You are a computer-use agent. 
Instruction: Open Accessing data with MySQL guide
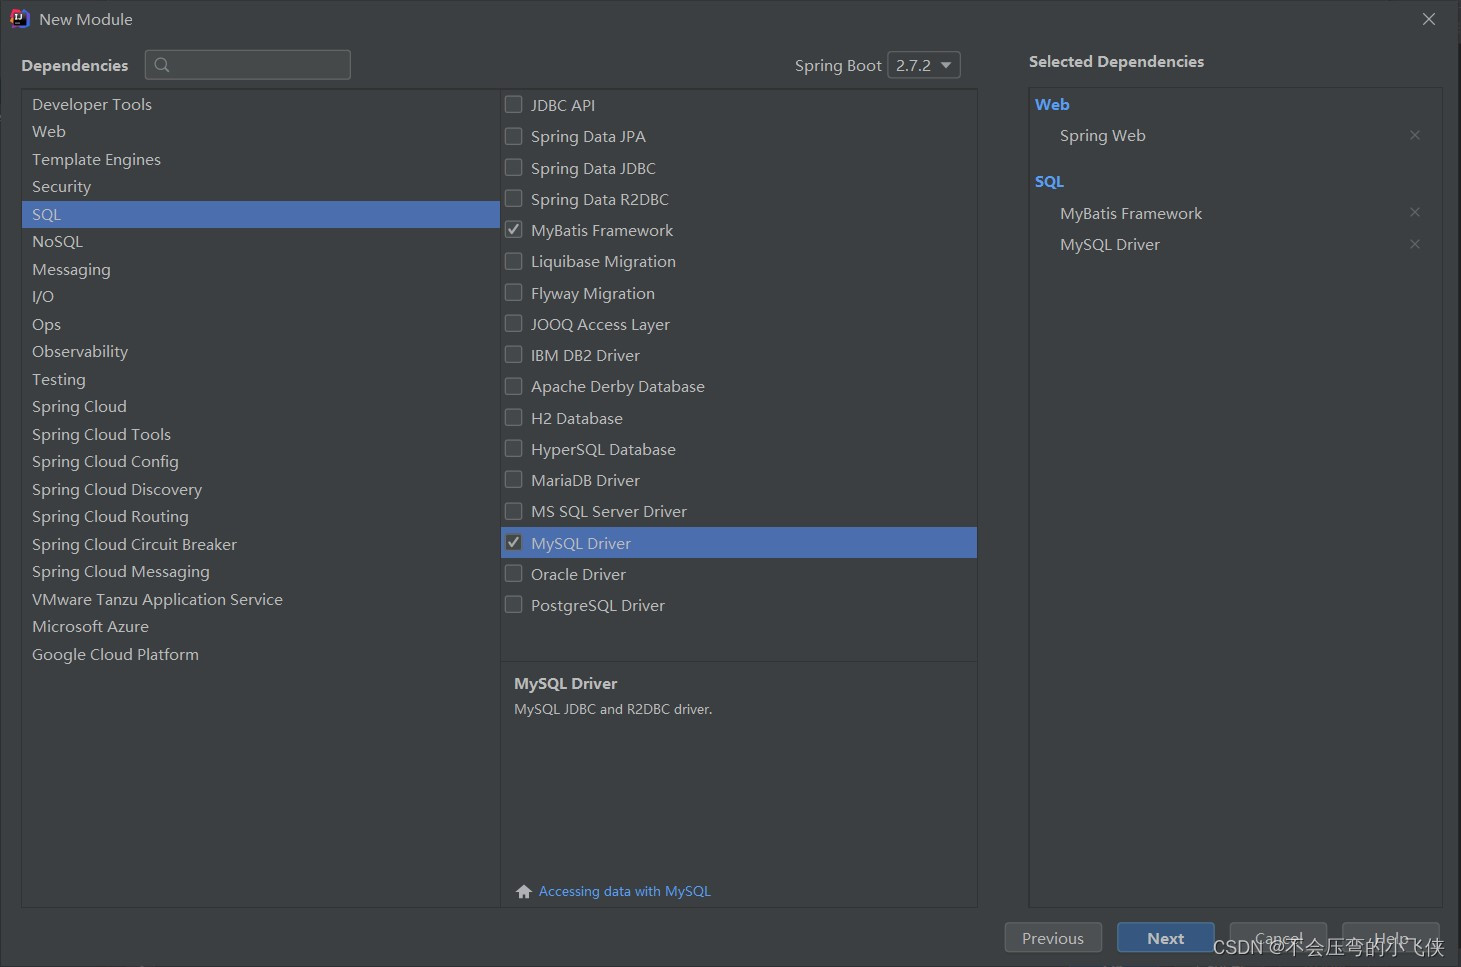(625, 891)
